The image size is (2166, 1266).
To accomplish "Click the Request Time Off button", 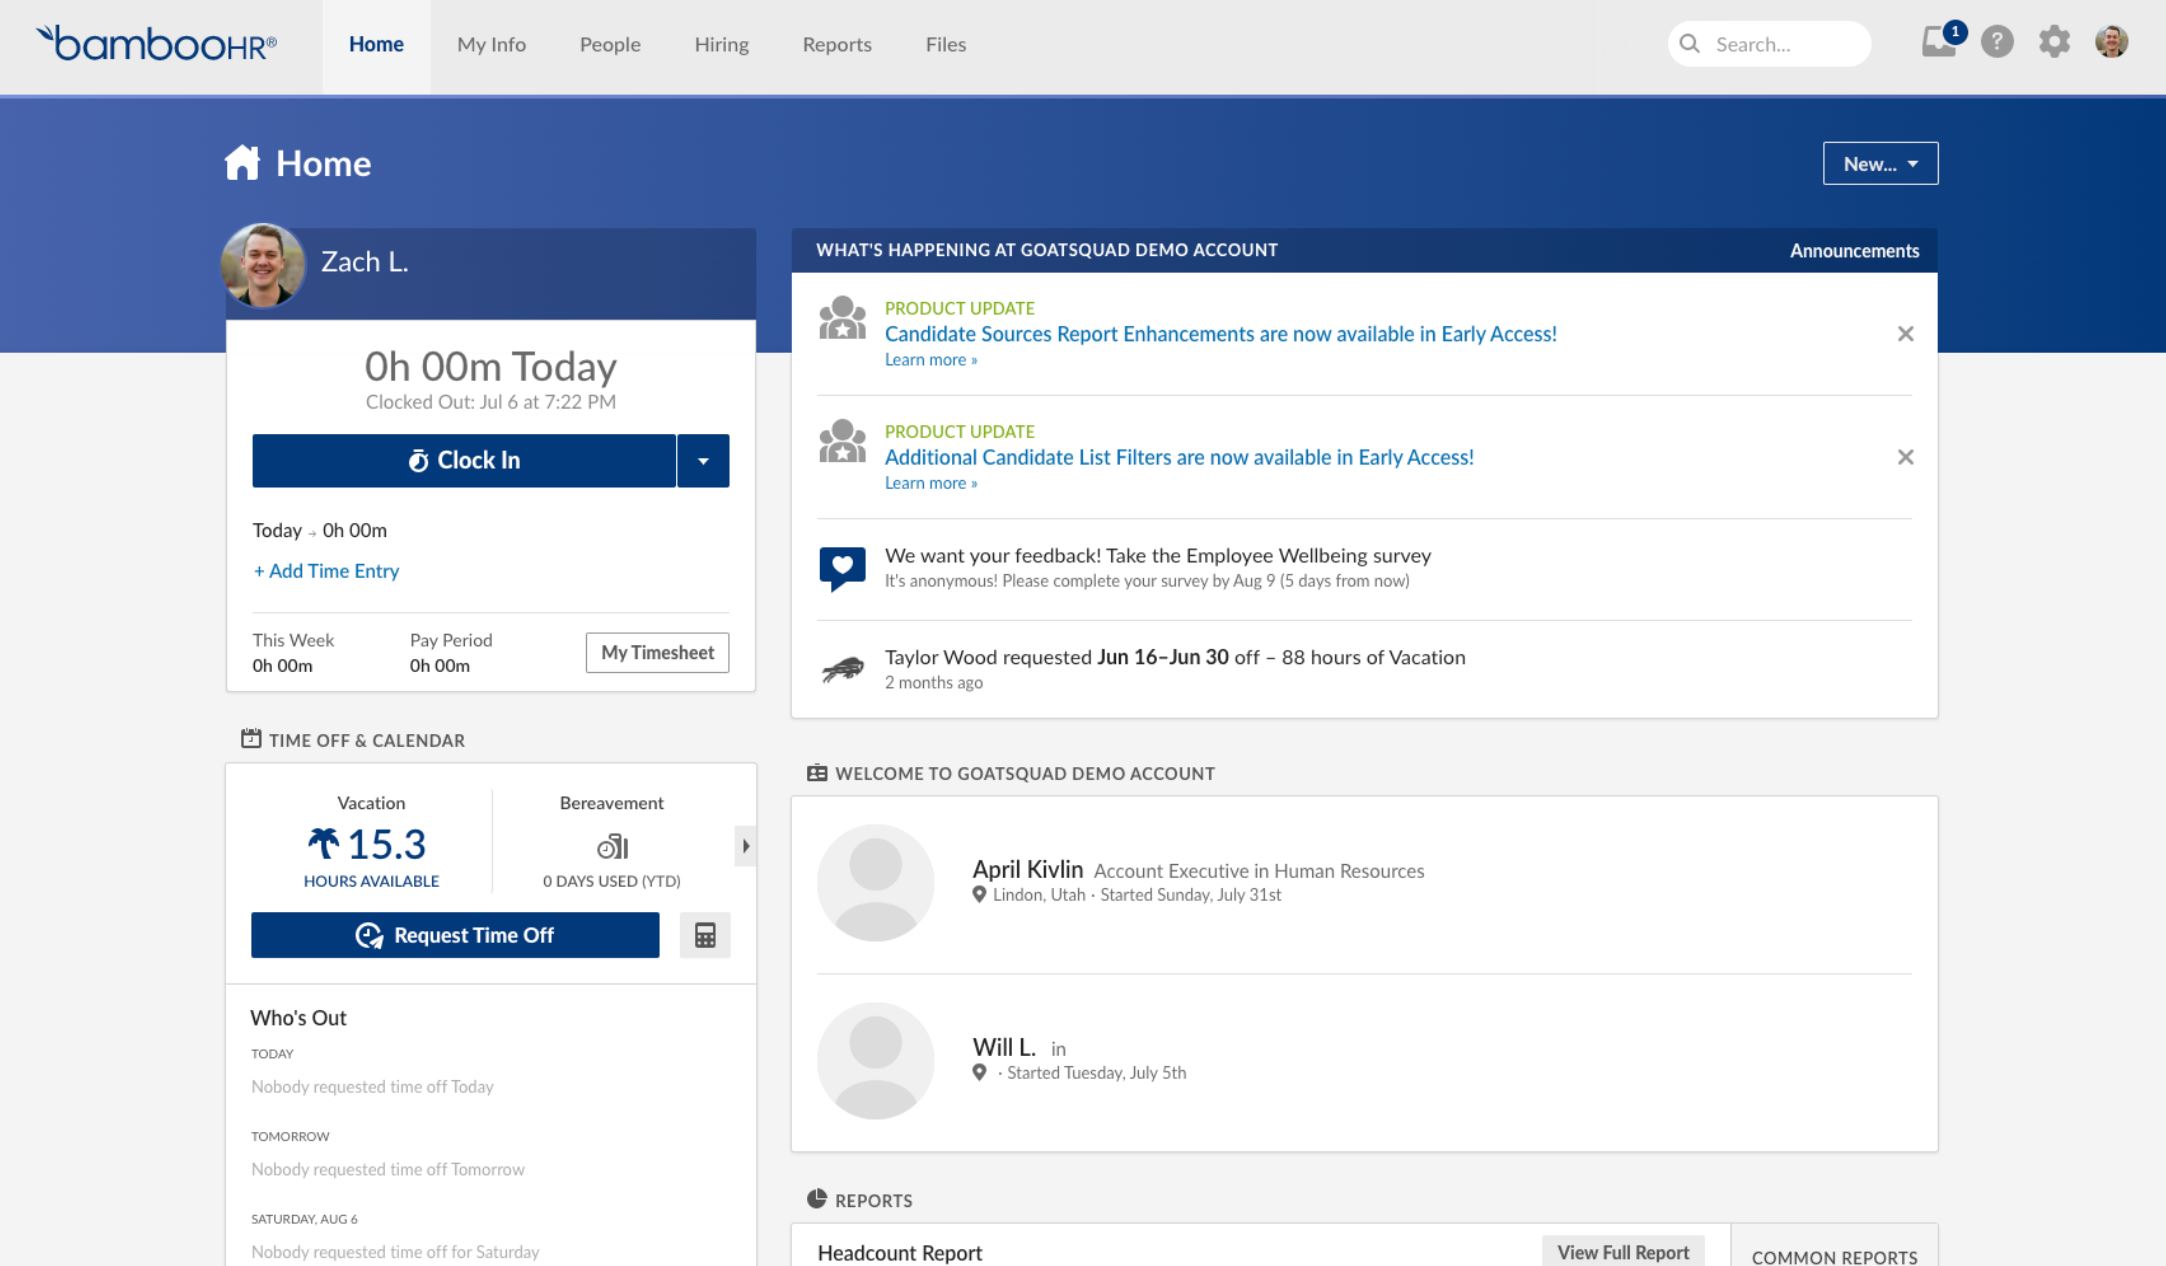I will [455, 934].
